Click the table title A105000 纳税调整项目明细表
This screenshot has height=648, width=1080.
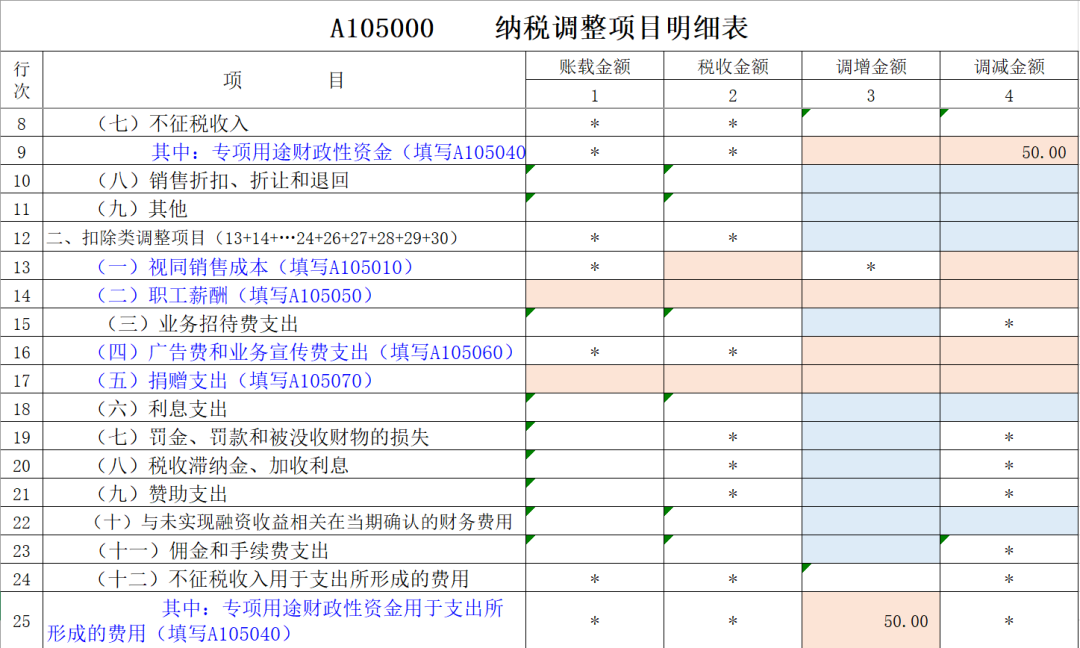click(x=540, y=27)
